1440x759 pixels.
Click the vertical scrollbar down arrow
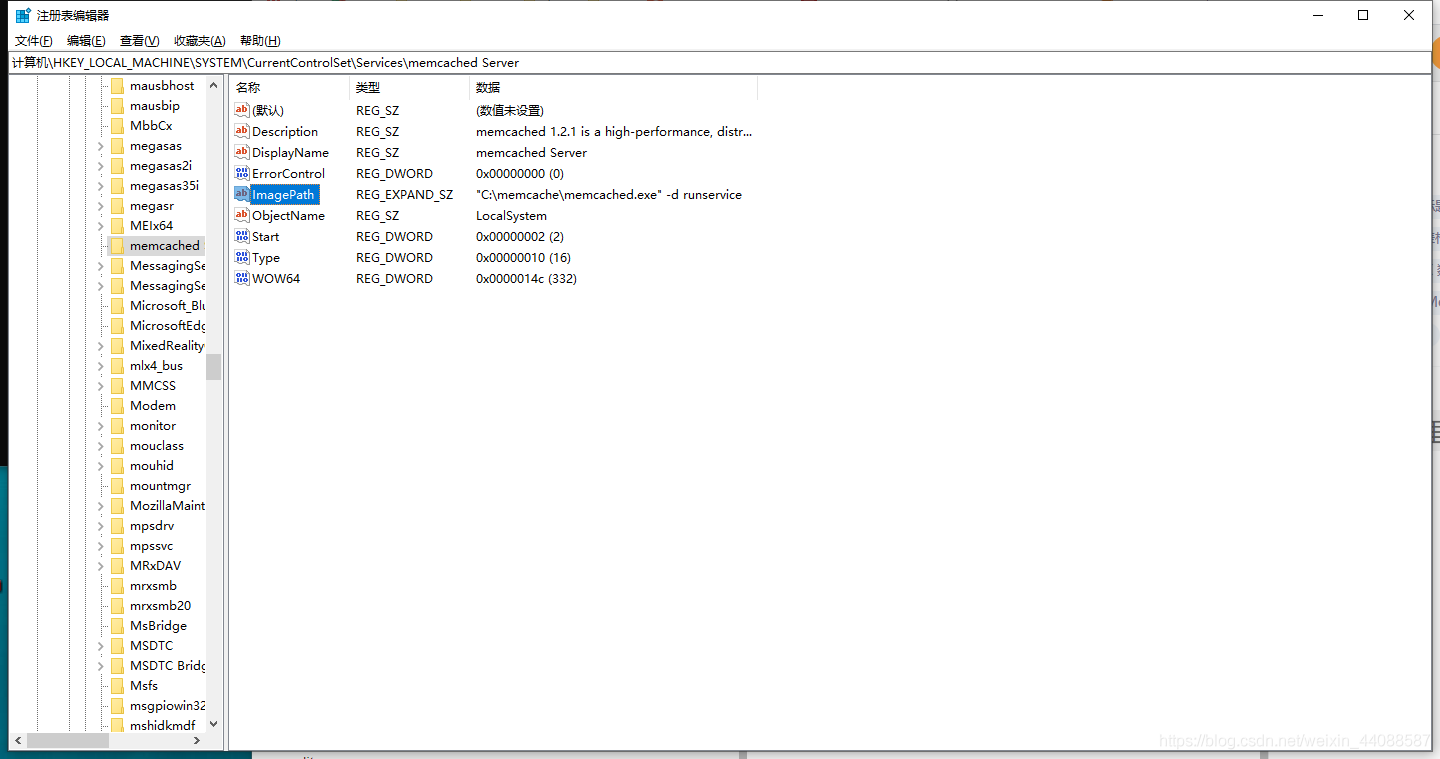point(213,722)
